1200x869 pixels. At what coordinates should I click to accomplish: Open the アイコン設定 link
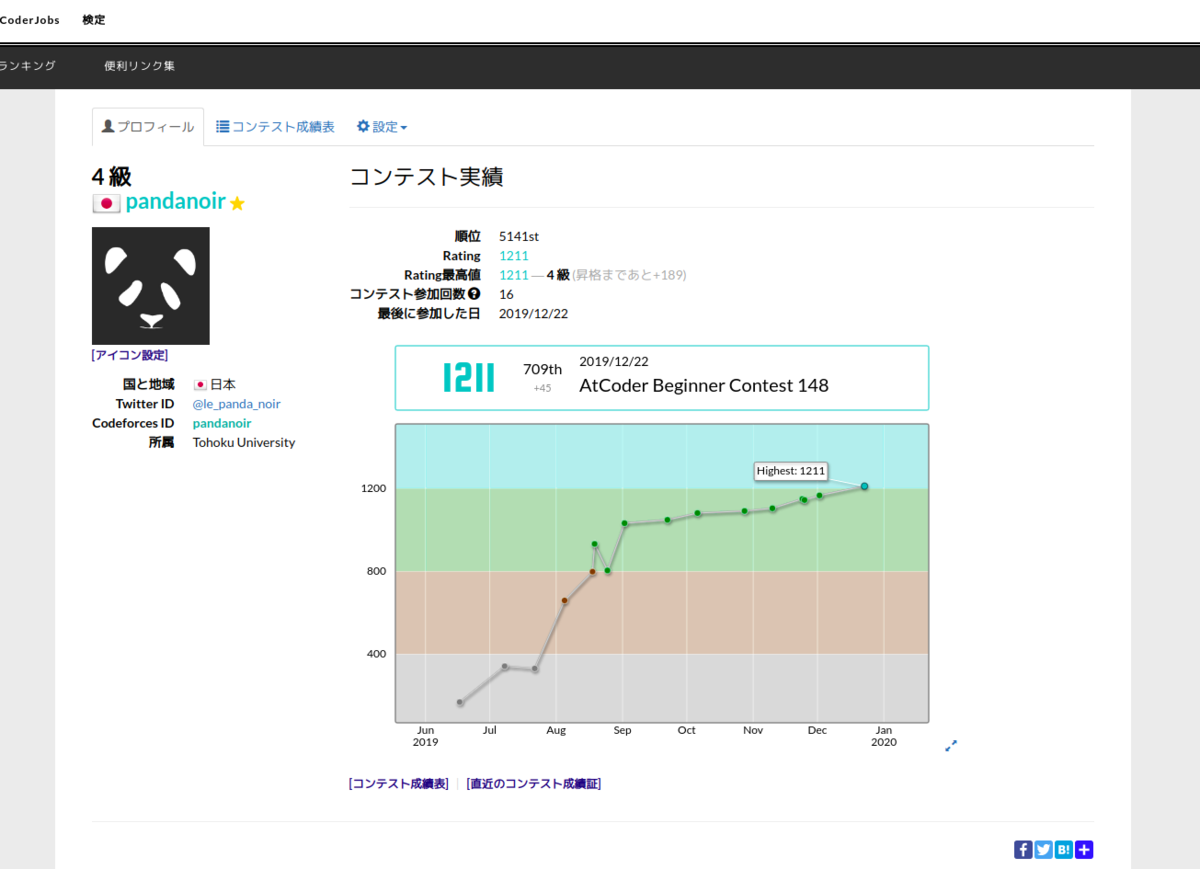129,354
